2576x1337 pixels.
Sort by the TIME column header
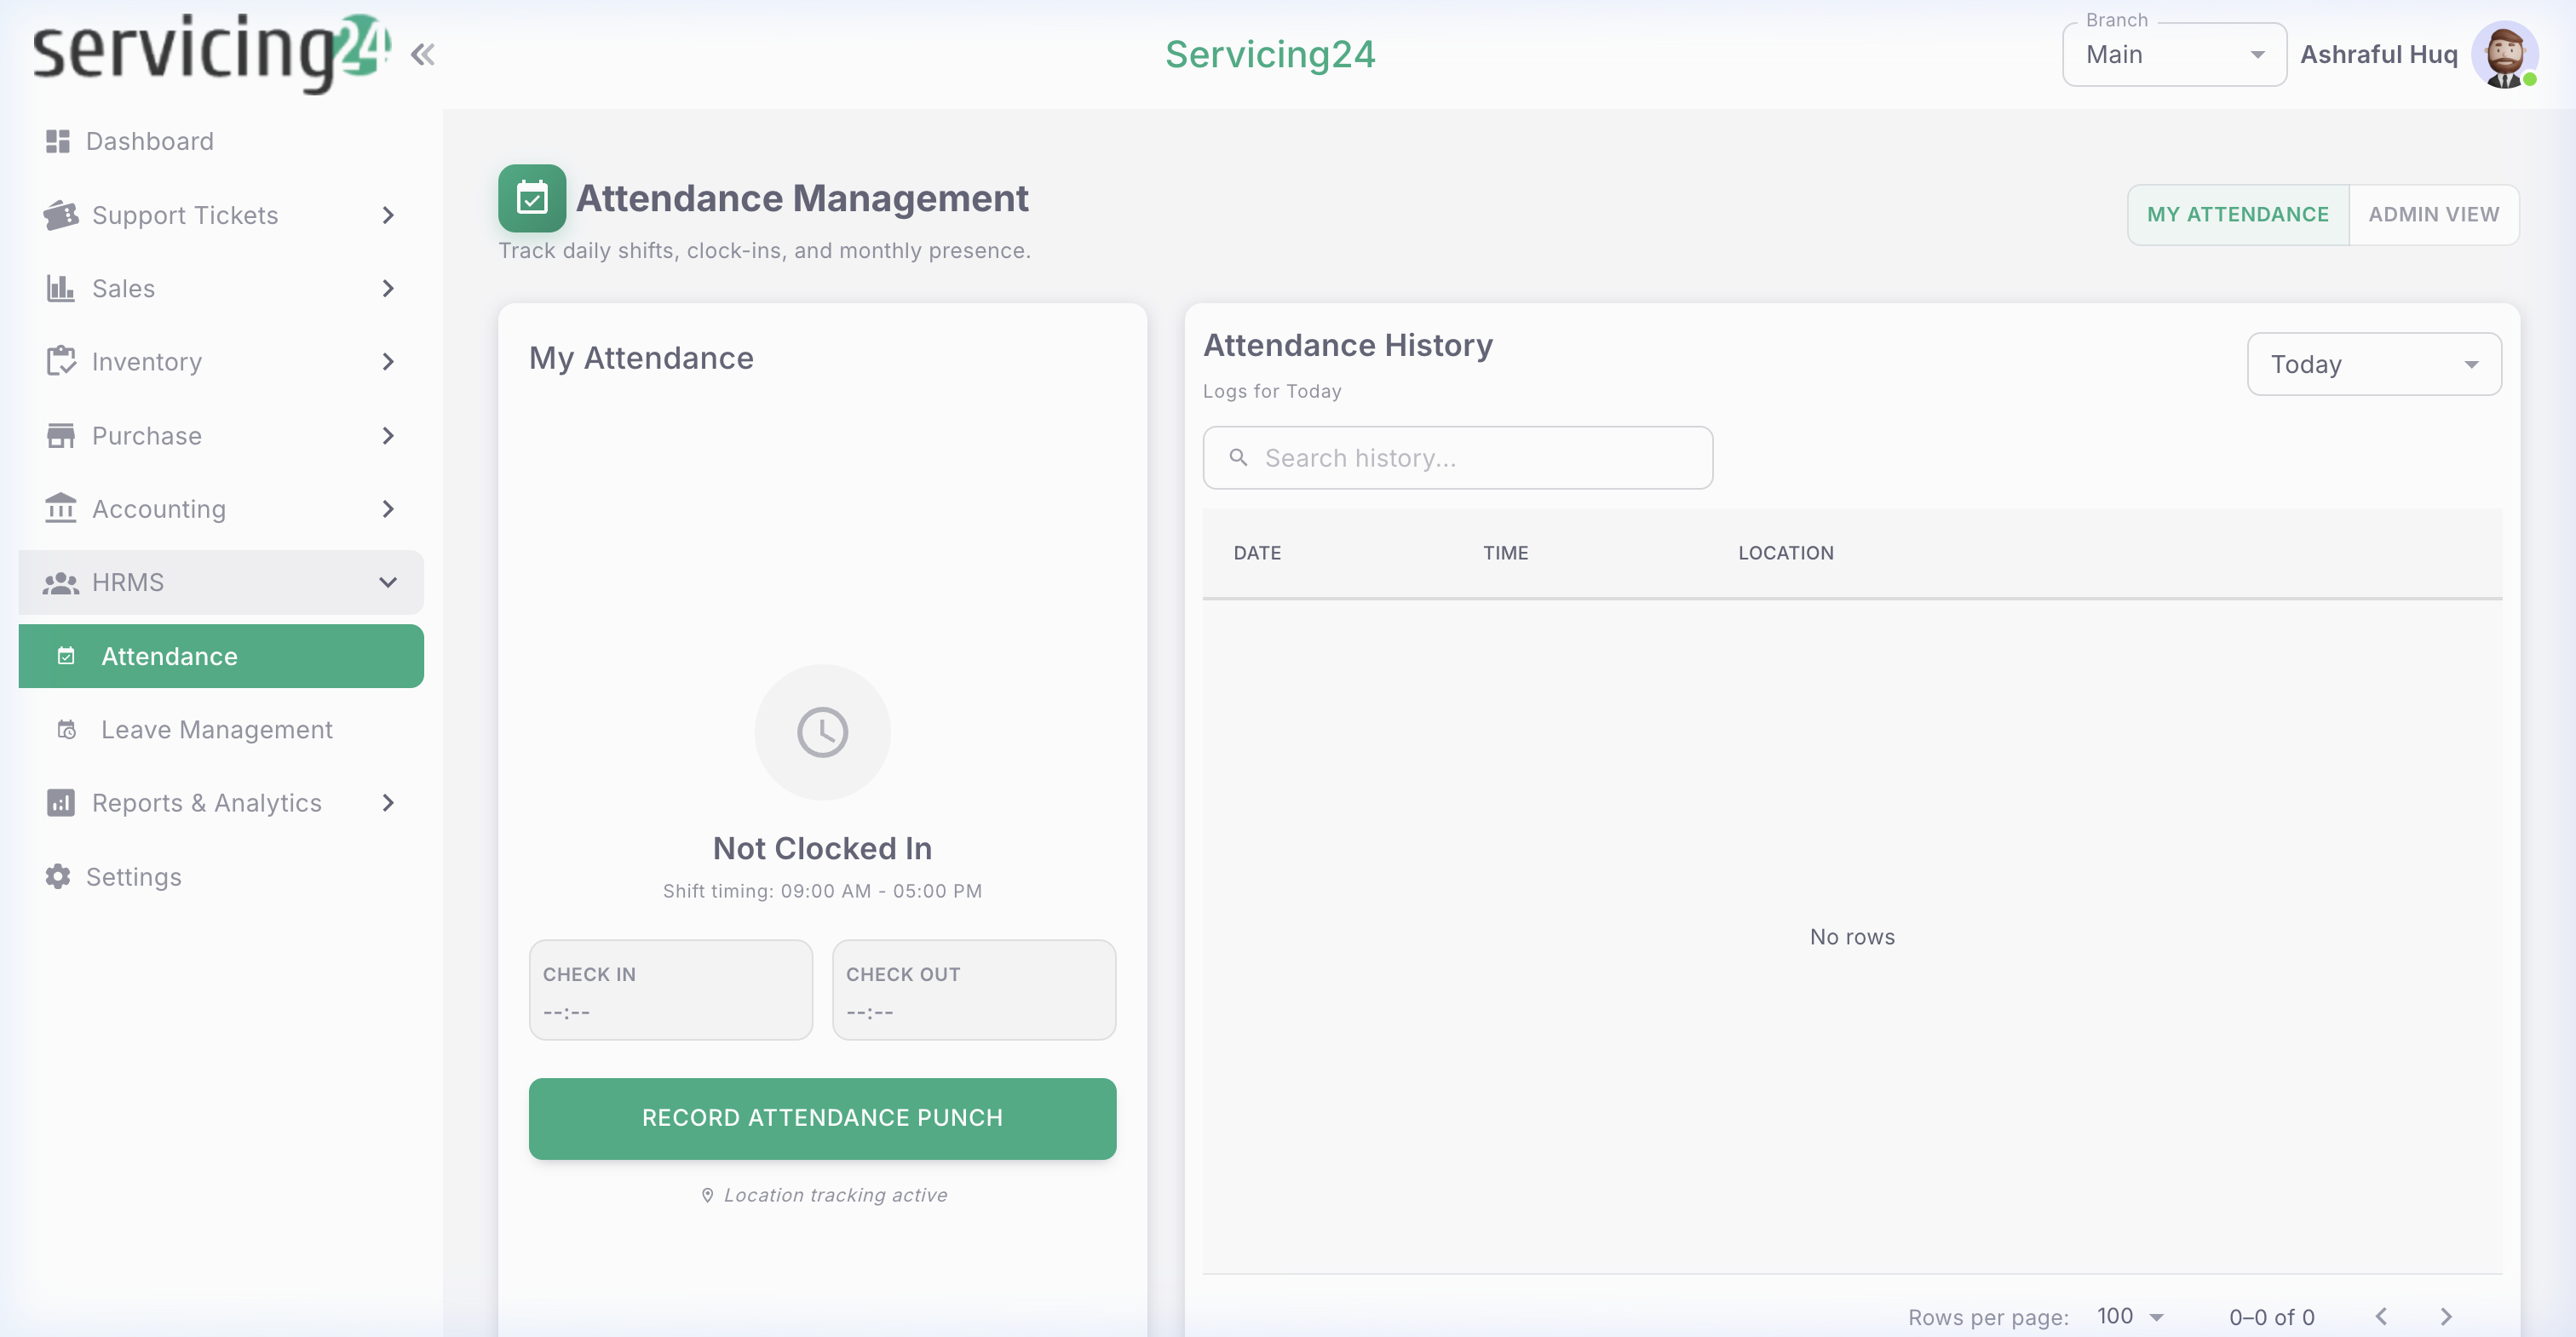[1505, 553]
